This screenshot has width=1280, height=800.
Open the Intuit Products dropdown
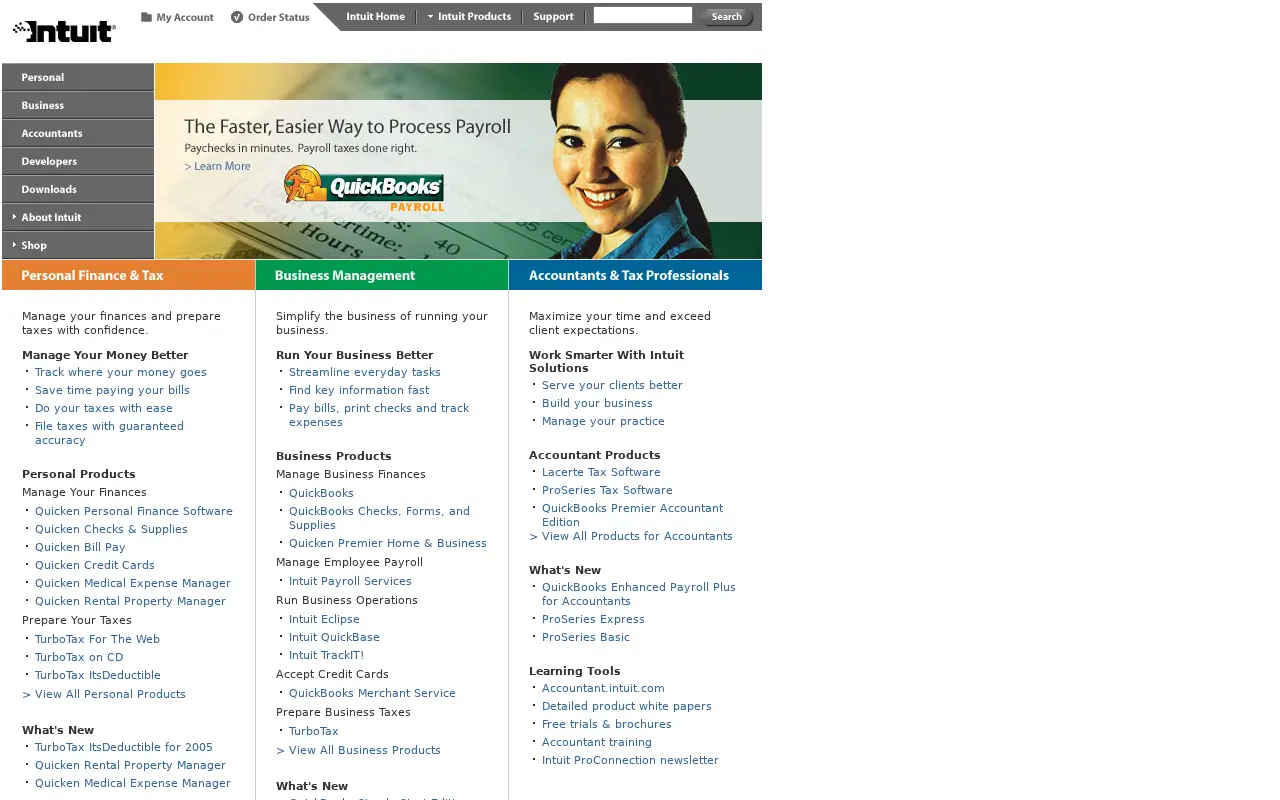[469, 16]
